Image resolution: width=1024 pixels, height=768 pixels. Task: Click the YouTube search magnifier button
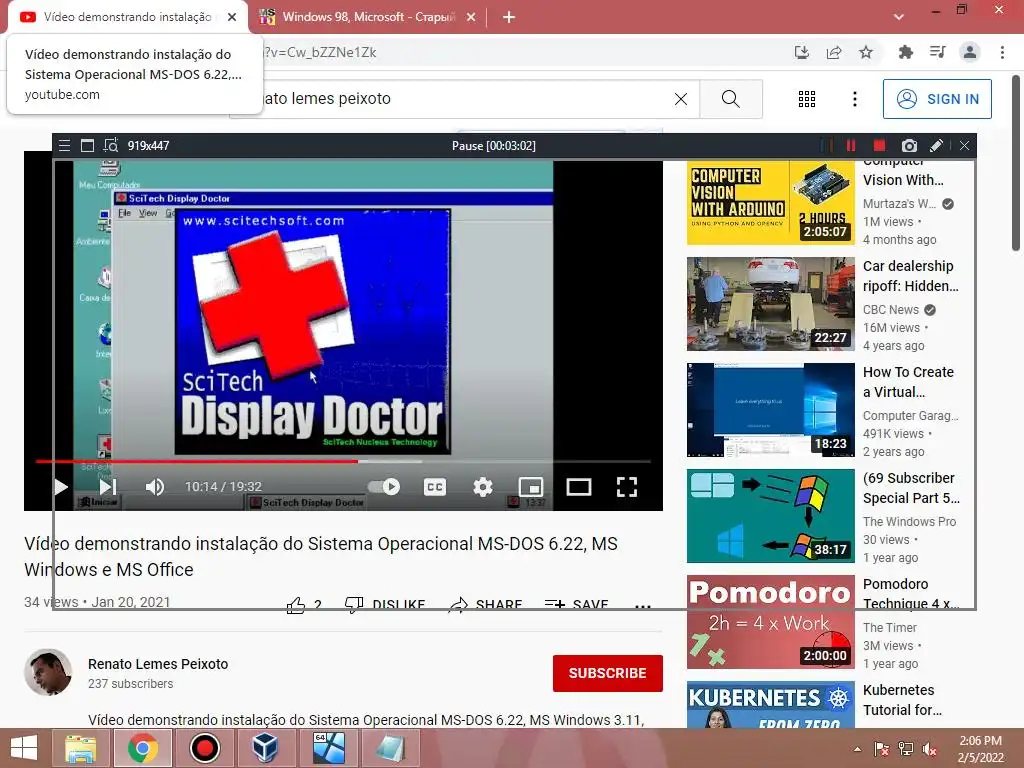tap(731, 99)
